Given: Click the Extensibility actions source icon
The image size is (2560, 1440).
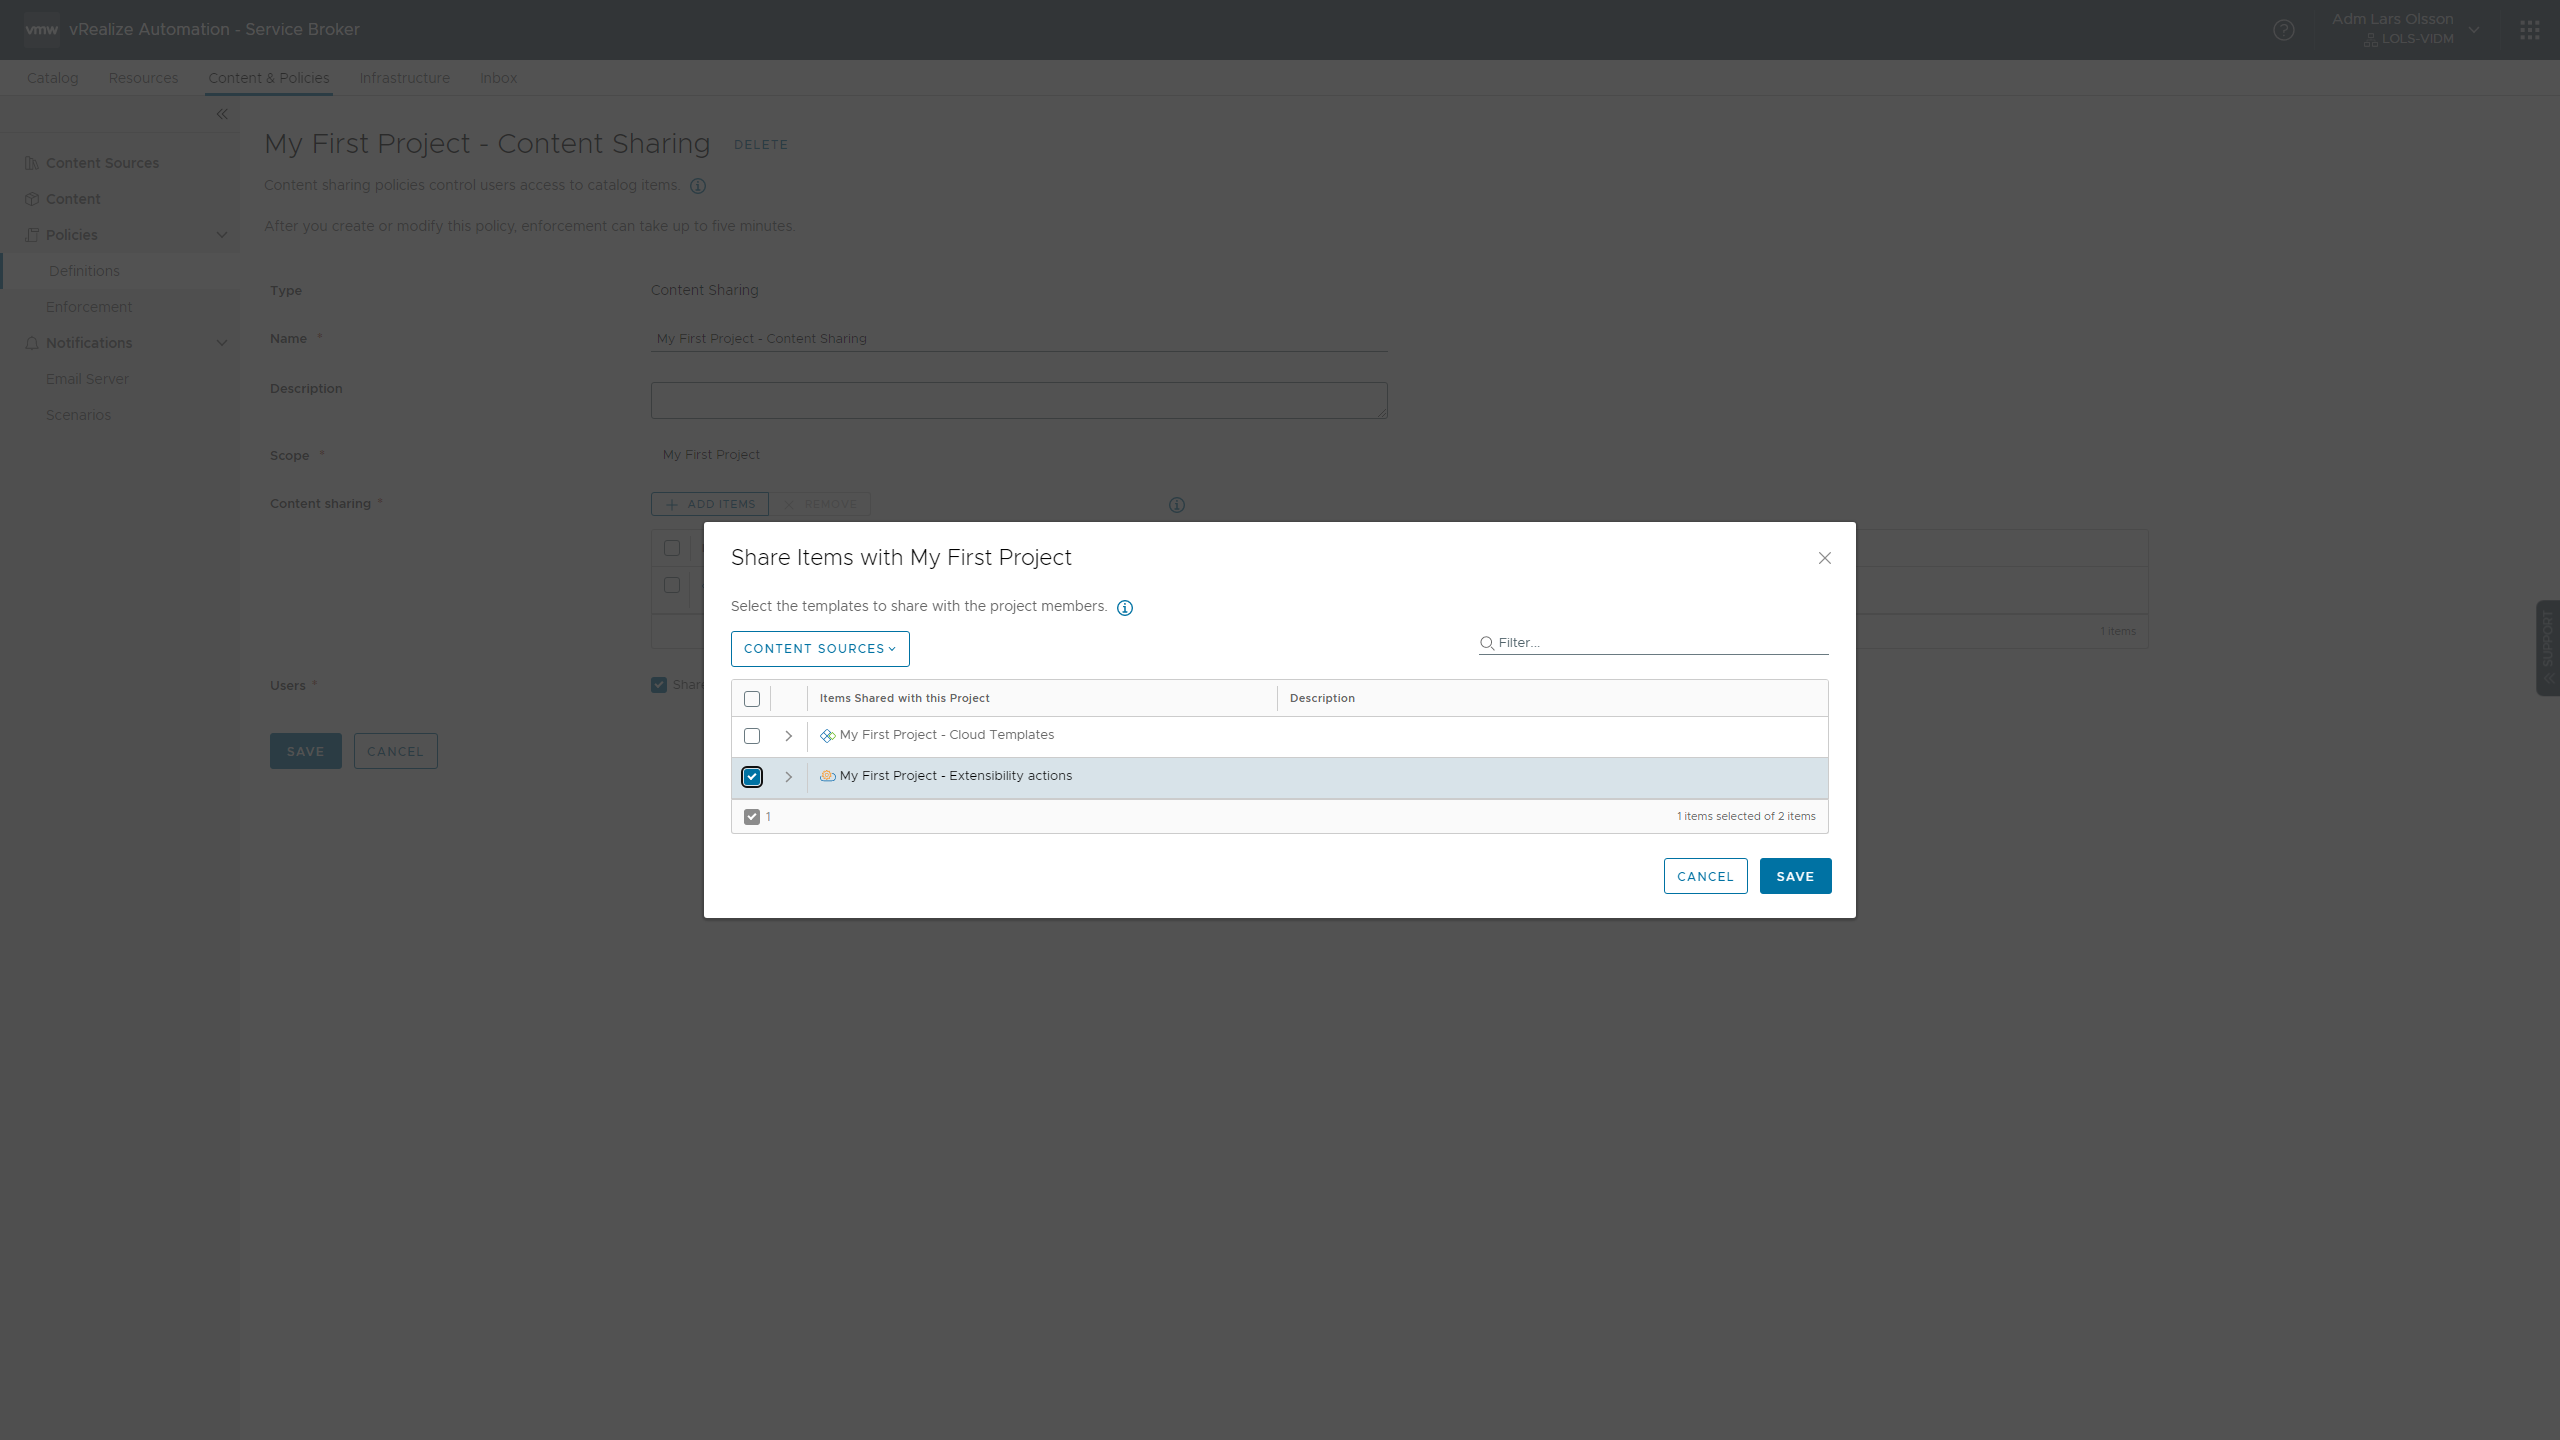Looking at the screenshot, I should [x=828, y=776].
